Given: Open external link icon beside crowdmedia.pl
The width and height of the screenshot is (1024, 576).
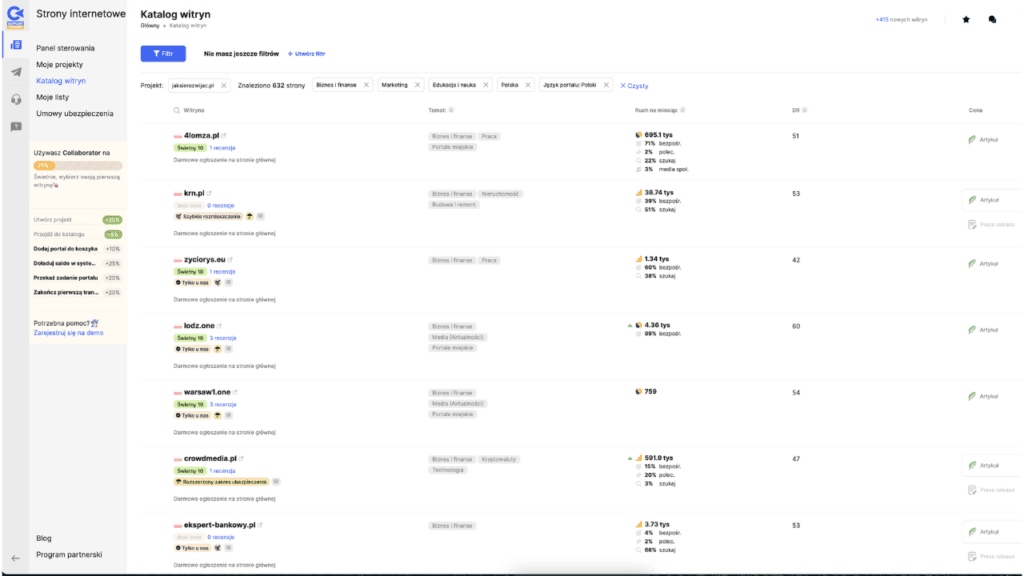Looking at the screenshot, I should click(x=242, y=459).
